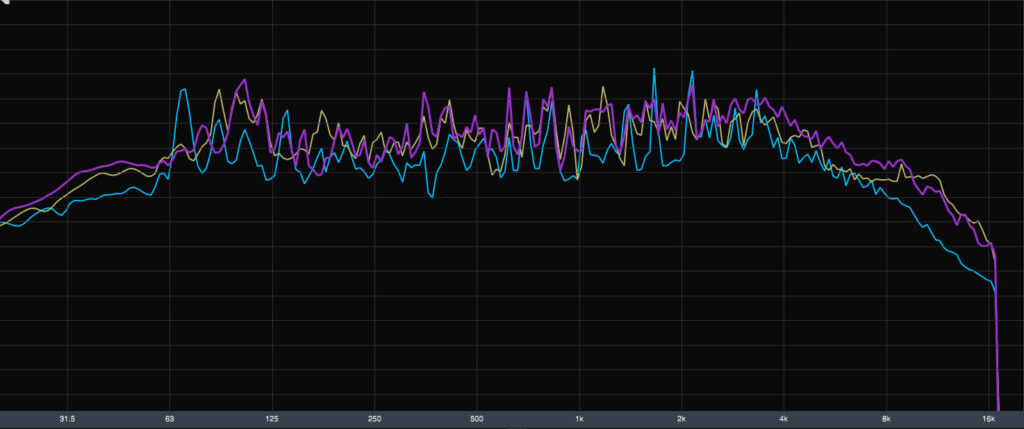Click the purple curve's low-end rise near 31.5 Hz
The image size is (1024, 429).
[70, 180]
